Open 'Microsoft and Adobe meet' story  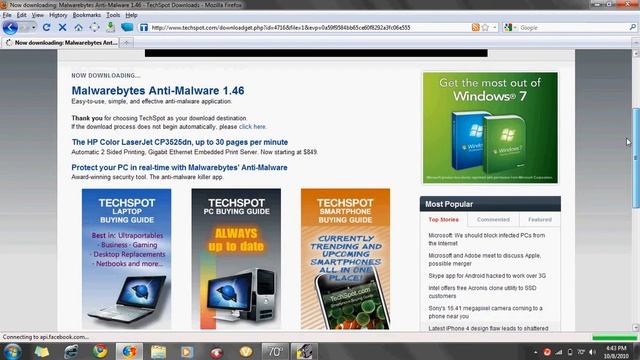[x=484, y=260]
